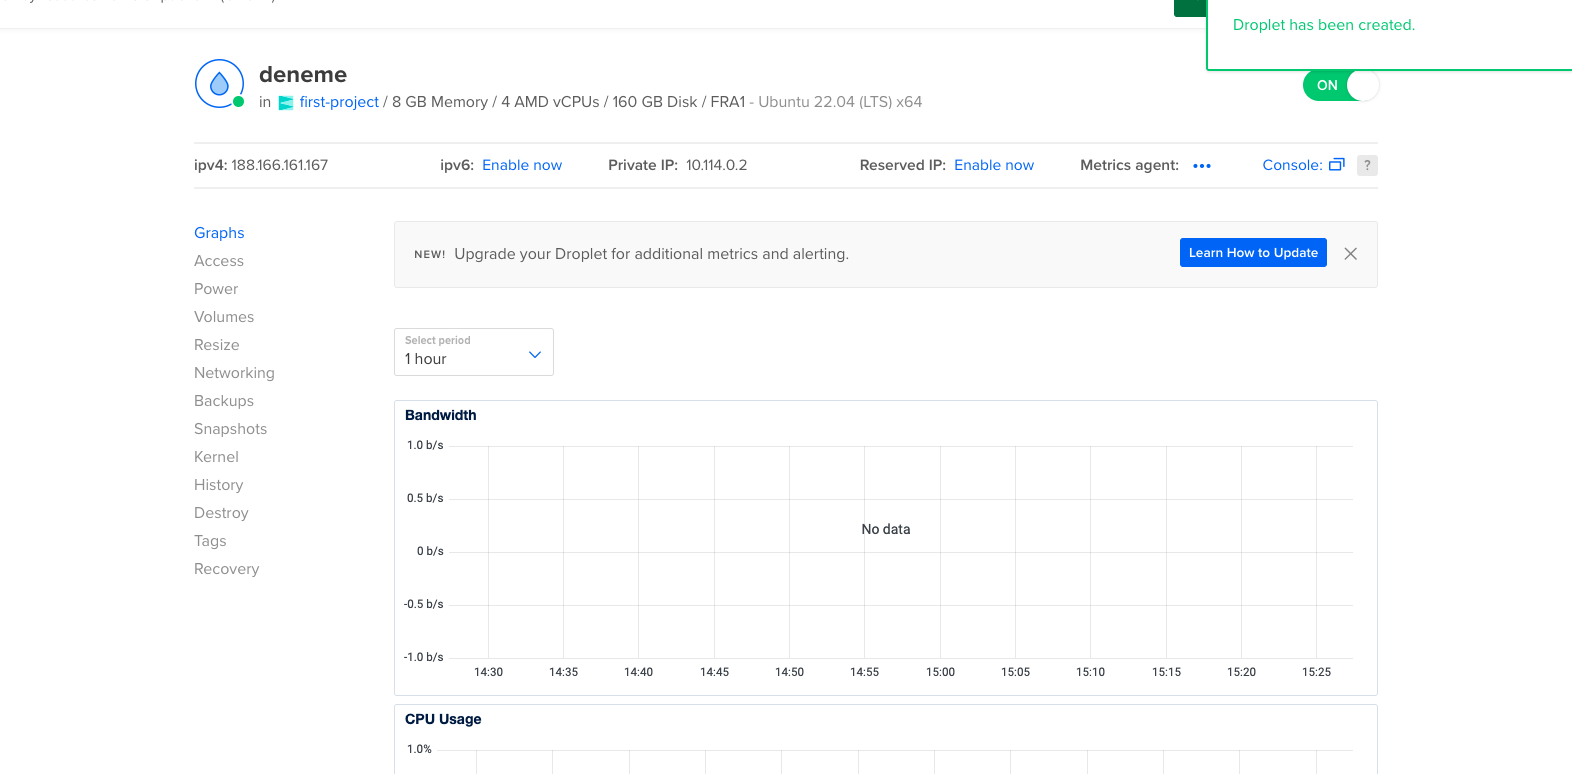Click Learn How to Update button
The height and width of the screenshot is (774, 1572).
pyautogui.click(x=1253, y=253)
